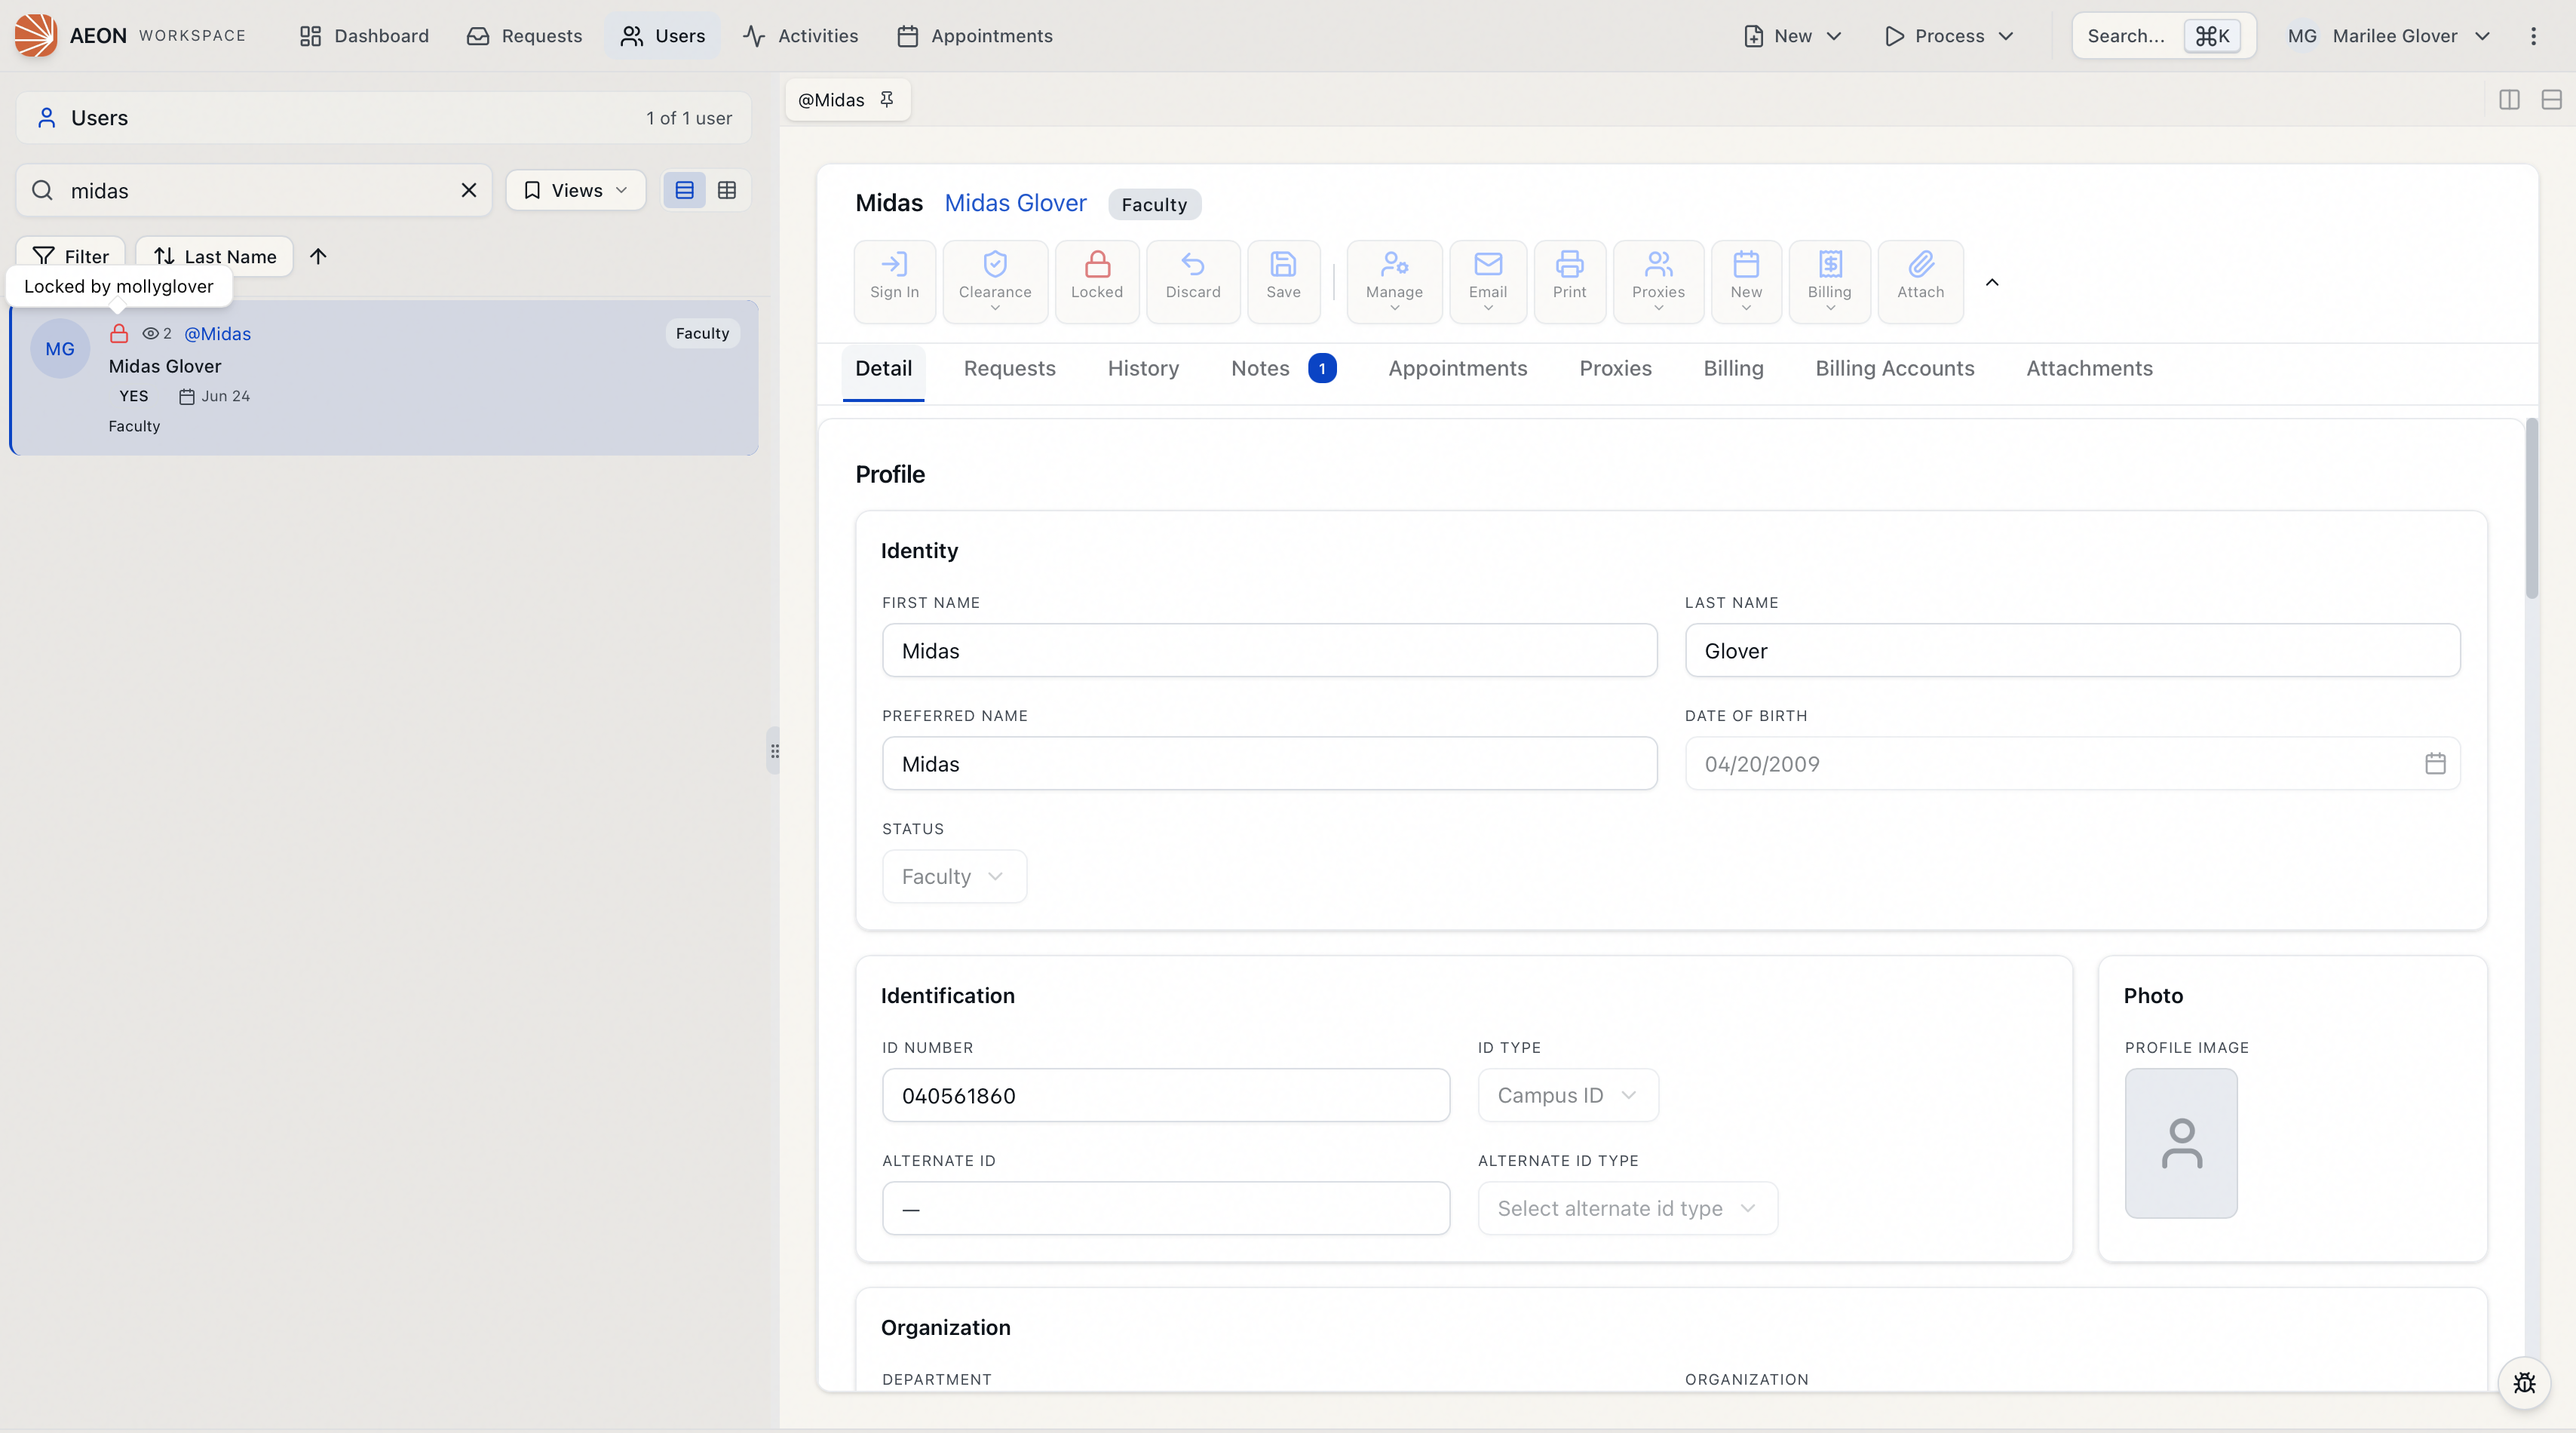Screen dimensions: 2576x1433
Task: Clear the midas search text
Action: pyautogui.click(x=468, y=190)
